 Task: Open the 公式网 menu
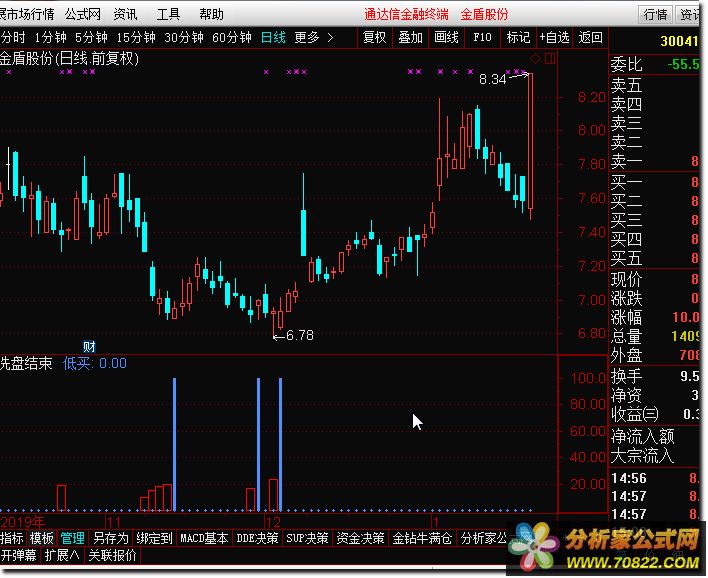pos(83,14)
